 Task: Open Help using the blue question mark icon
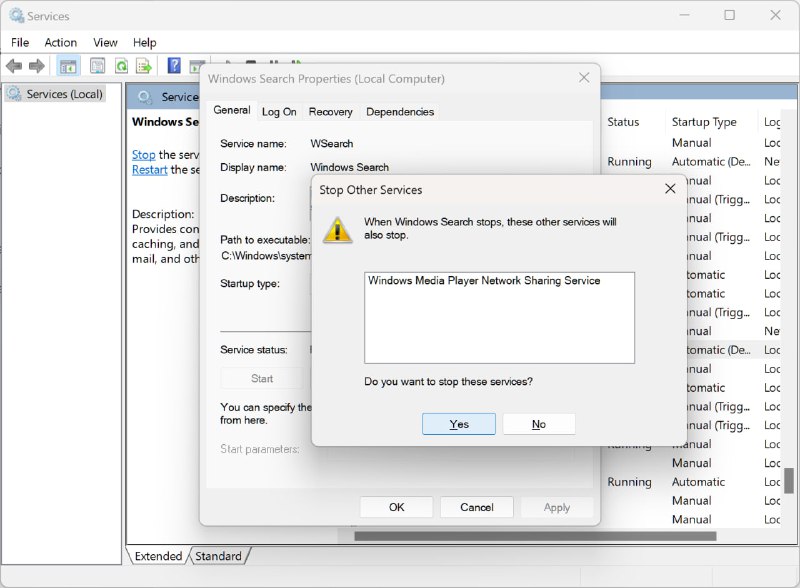[x=174, y=65]
